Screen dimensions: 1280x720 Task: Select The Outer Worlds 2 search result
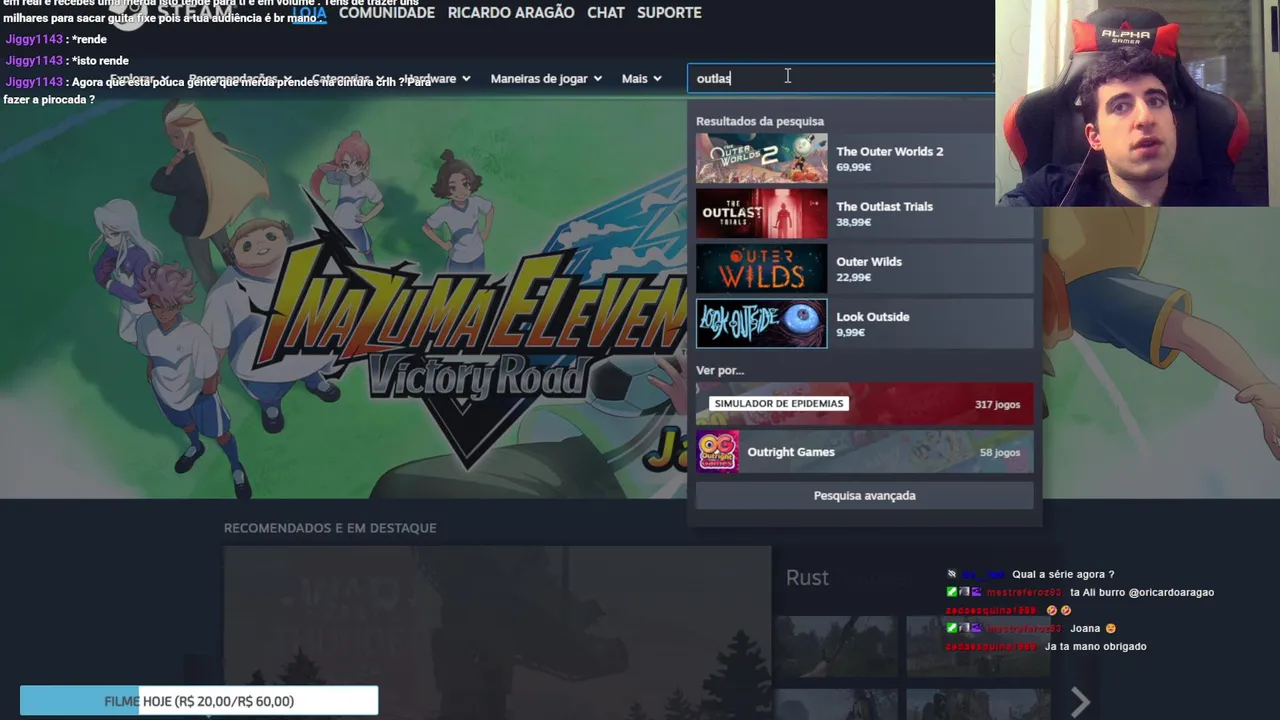(864, 159)
